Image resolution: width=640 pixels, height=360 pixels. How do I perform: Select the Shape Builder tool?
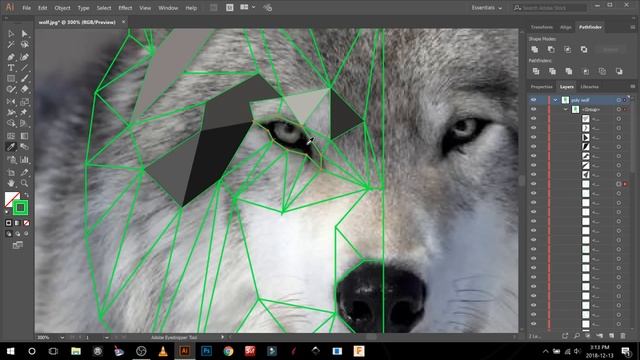coord(11,123)
